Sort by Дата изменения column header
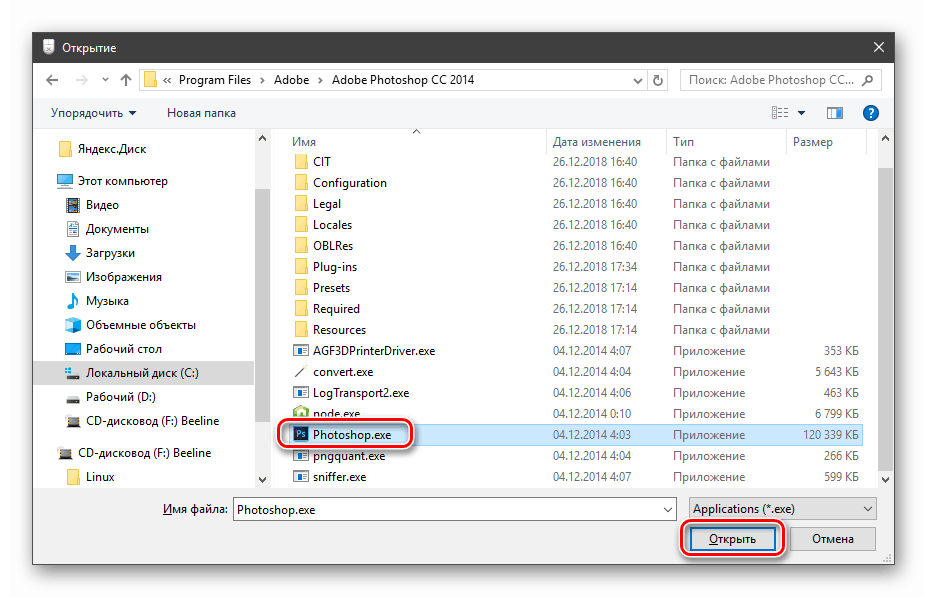The width and height of the screenshot is (927, 597). (597, 142)
